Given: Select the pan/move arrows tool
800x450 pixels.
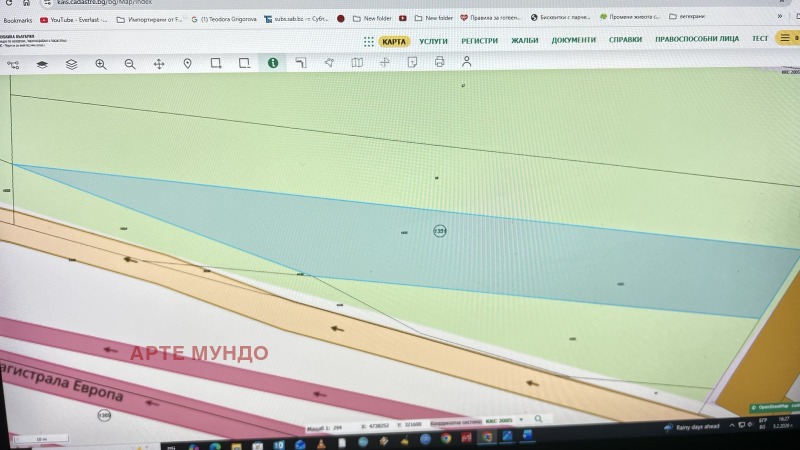Looking at the screenshot, I should click(x=159, y=63).
